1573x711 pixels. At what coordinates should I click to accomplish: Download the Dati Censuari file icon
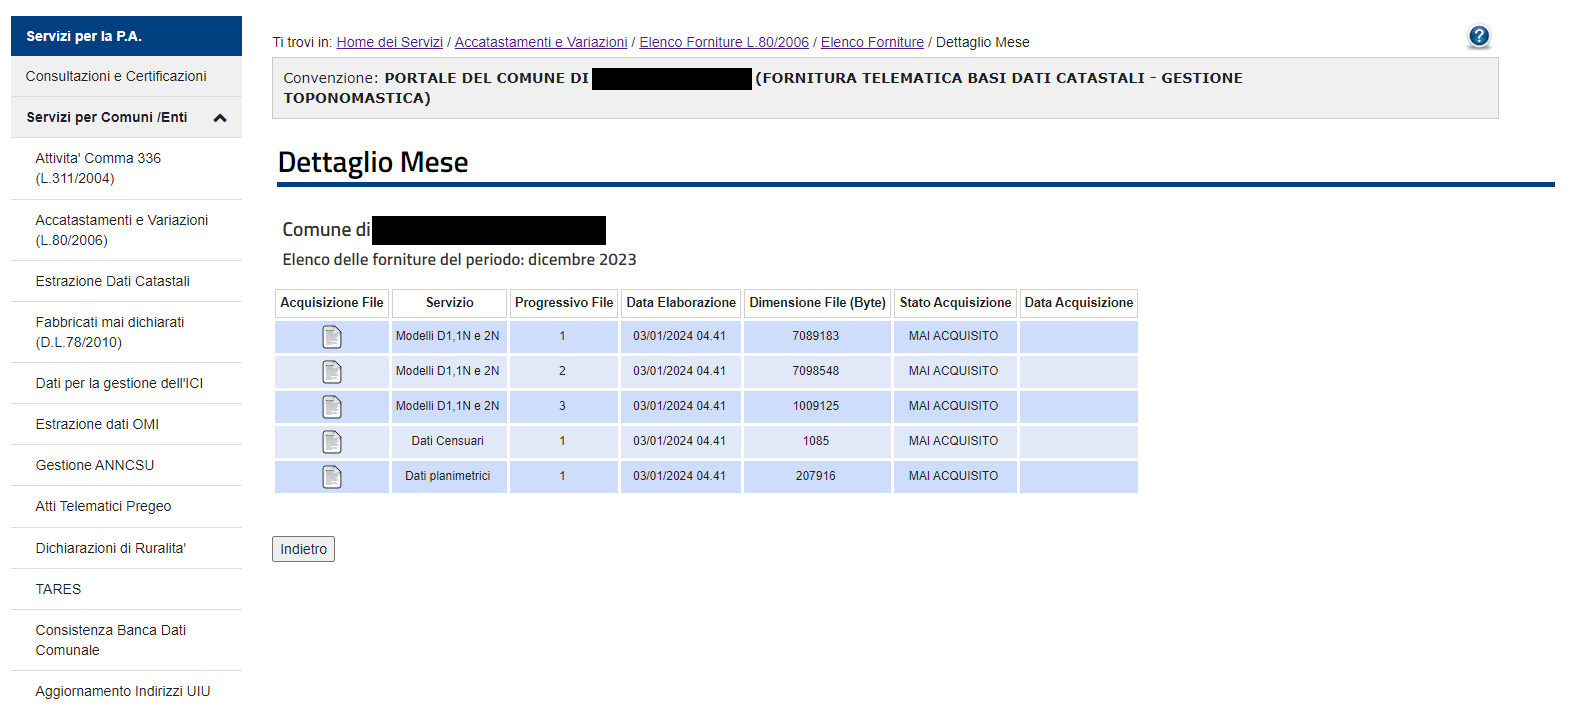coord(332,442)
